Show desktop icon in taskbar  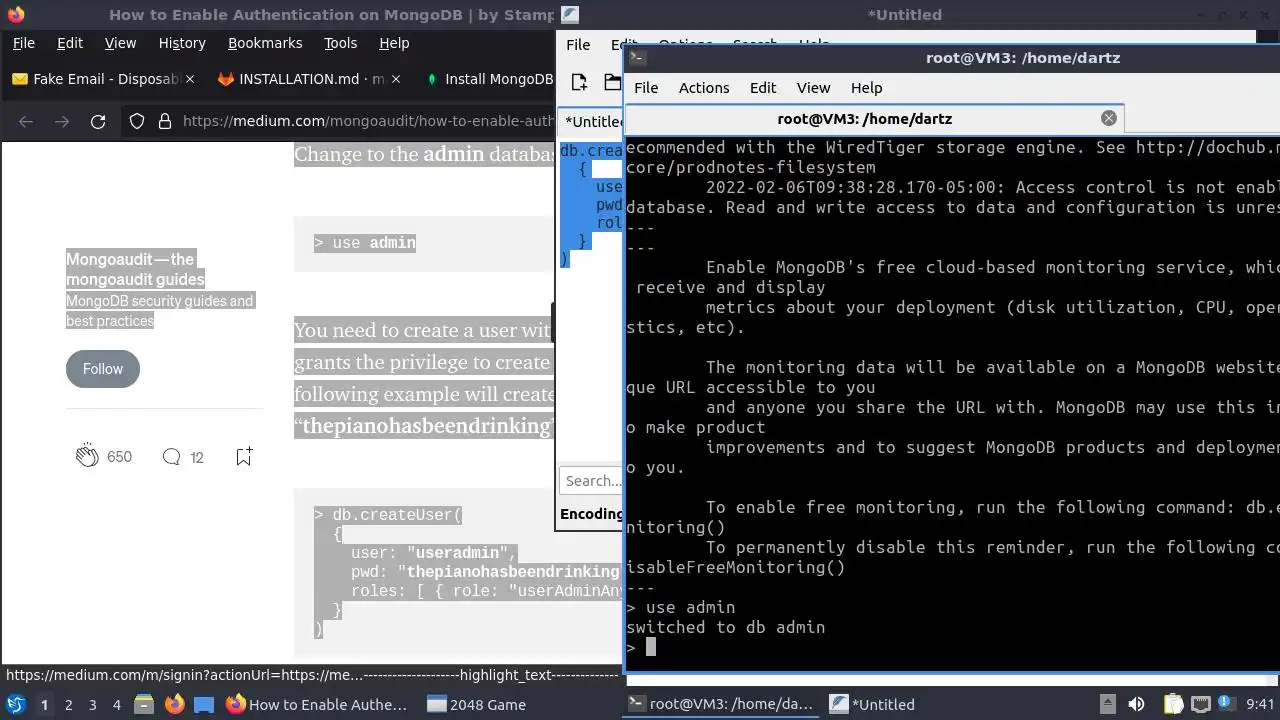[204, 704]
